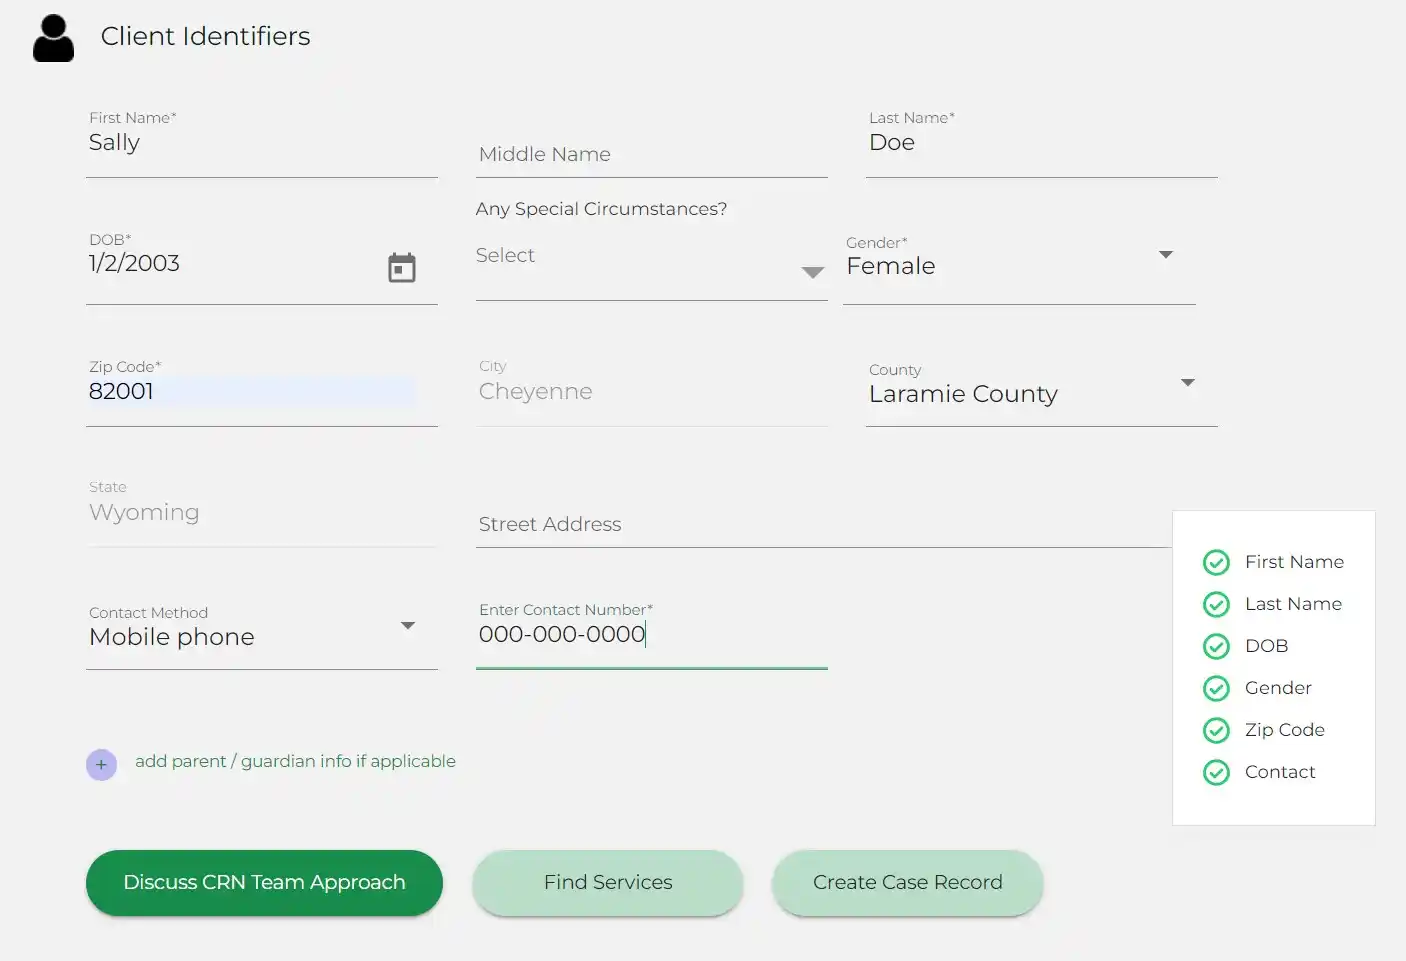The height and width of the screenshot is (961, 1406).
Task: Follow the add parent / guardian info link
Action: tap(295, 761)
